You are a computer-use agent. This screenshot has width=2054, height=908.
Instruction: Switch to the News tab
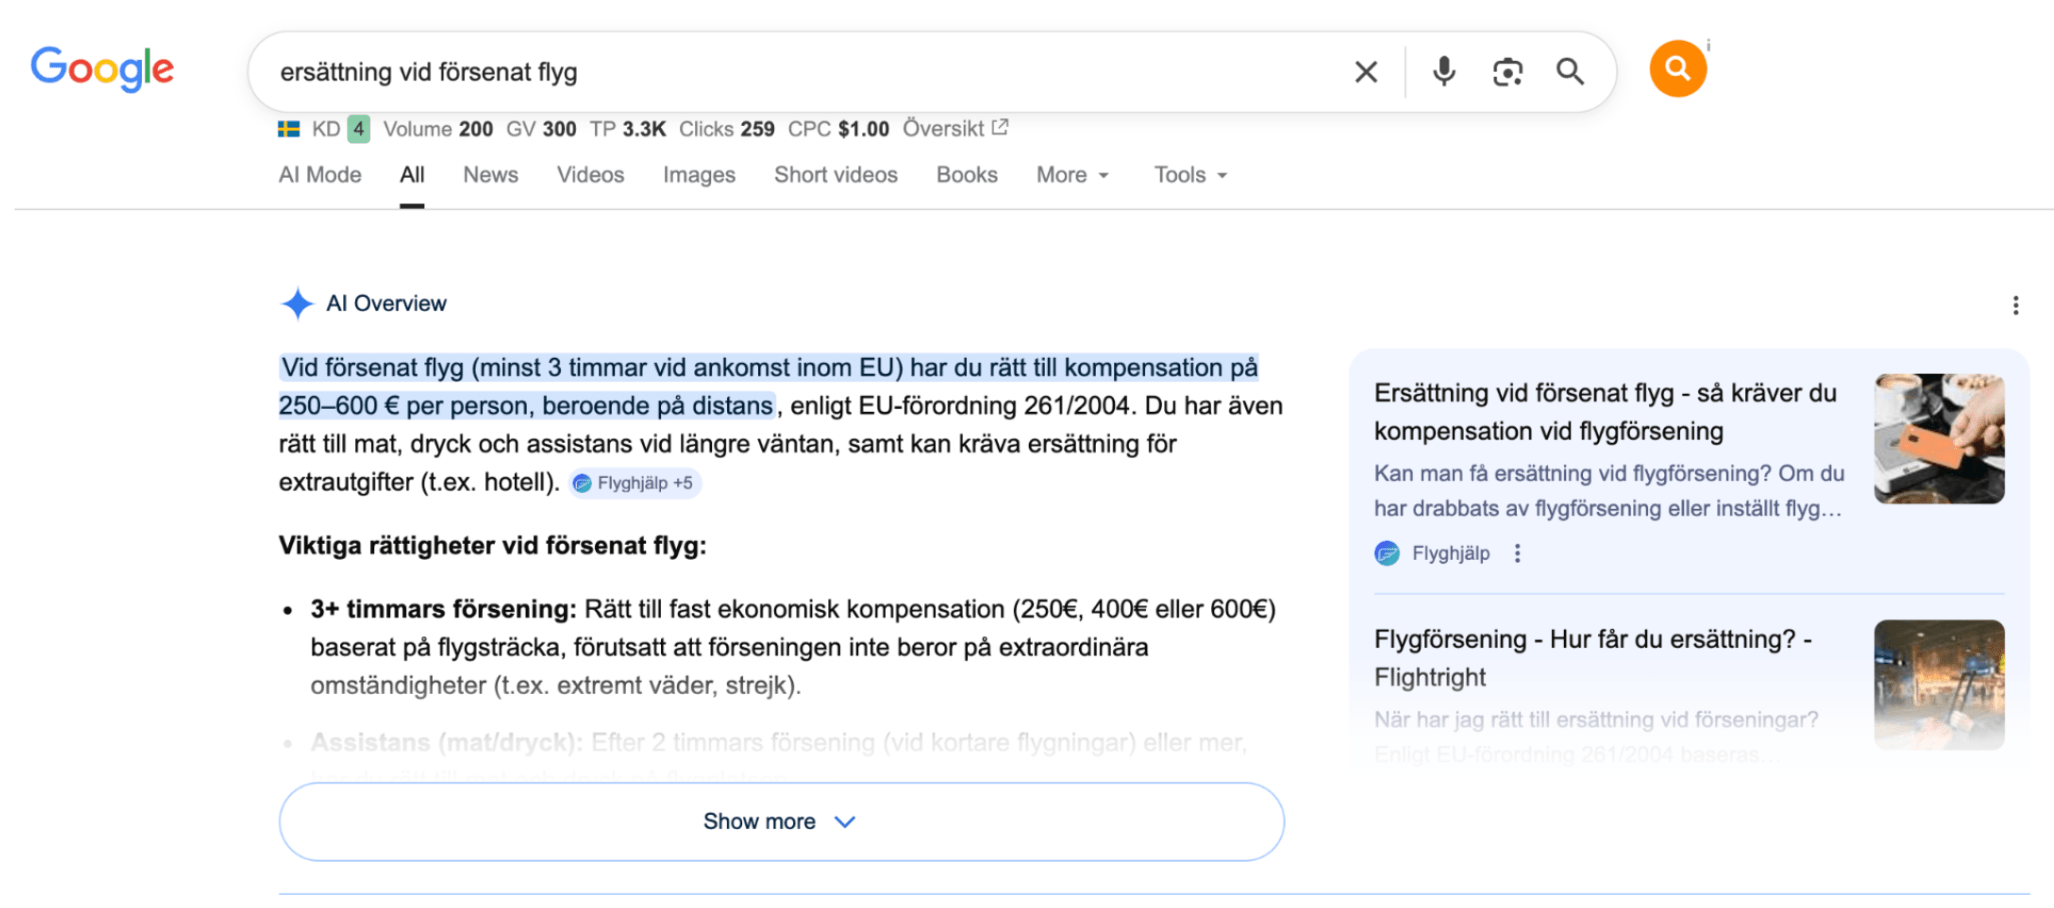490,175
